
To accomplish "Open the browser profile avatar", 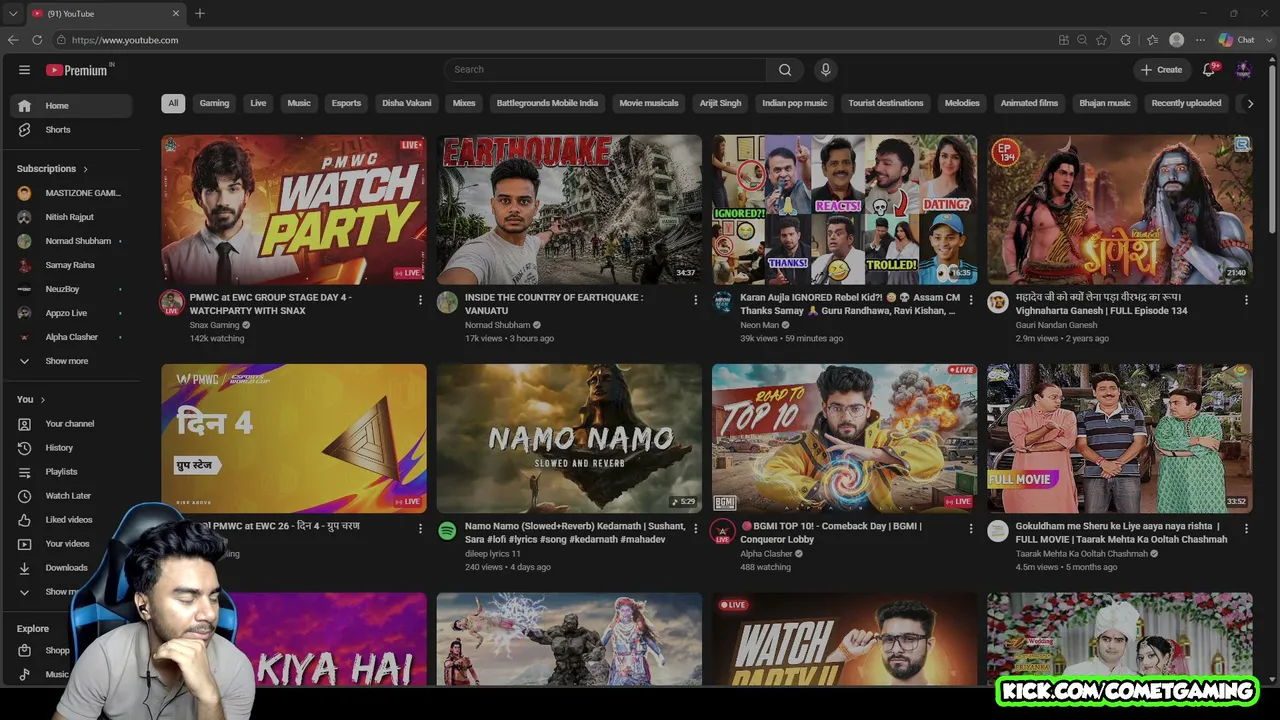I will point(1177,40).
